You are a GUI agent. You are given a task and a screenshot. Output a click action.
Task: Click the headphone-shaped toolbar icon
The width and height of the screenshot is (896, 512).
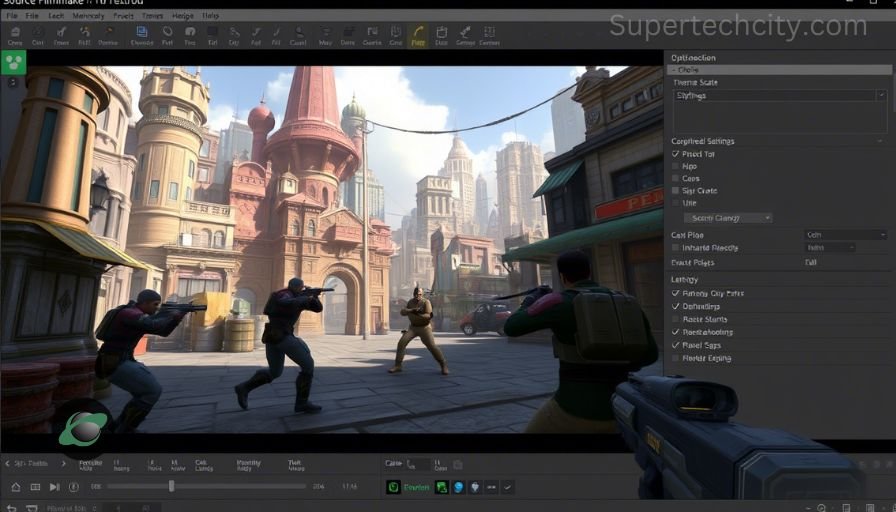190,32
